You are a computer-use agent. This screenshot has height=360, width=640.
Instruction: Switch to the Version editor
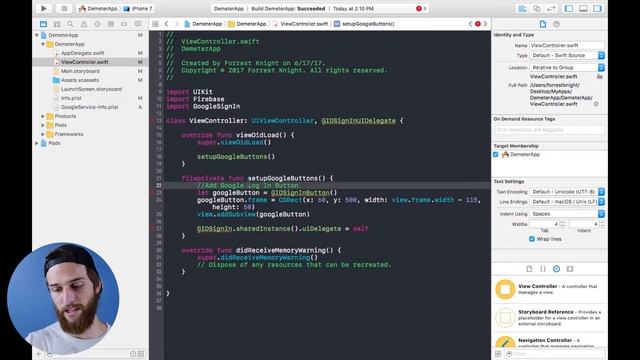coord(551,9)
